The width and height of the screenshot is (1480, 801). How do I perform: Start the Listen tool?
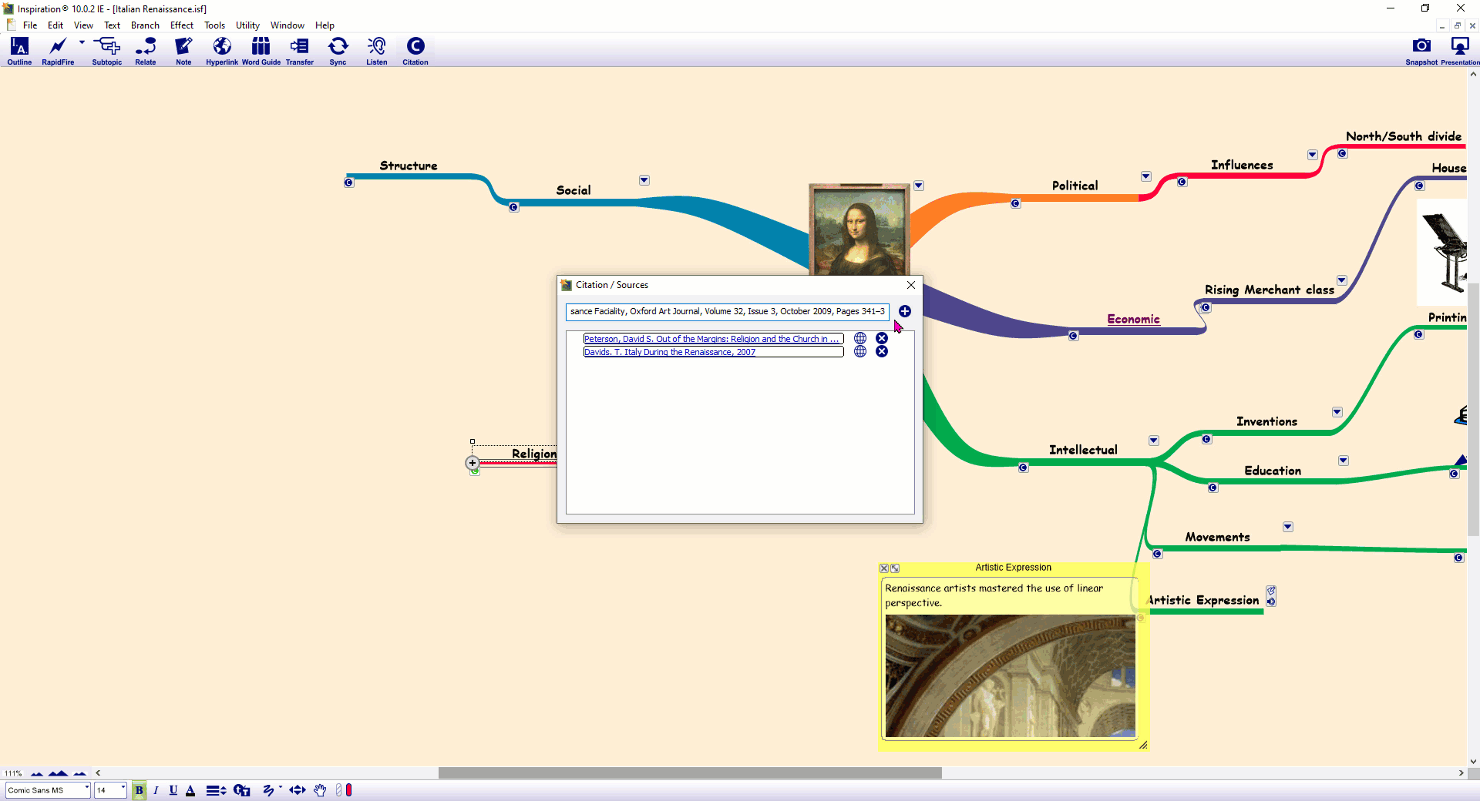pos(377,51)
